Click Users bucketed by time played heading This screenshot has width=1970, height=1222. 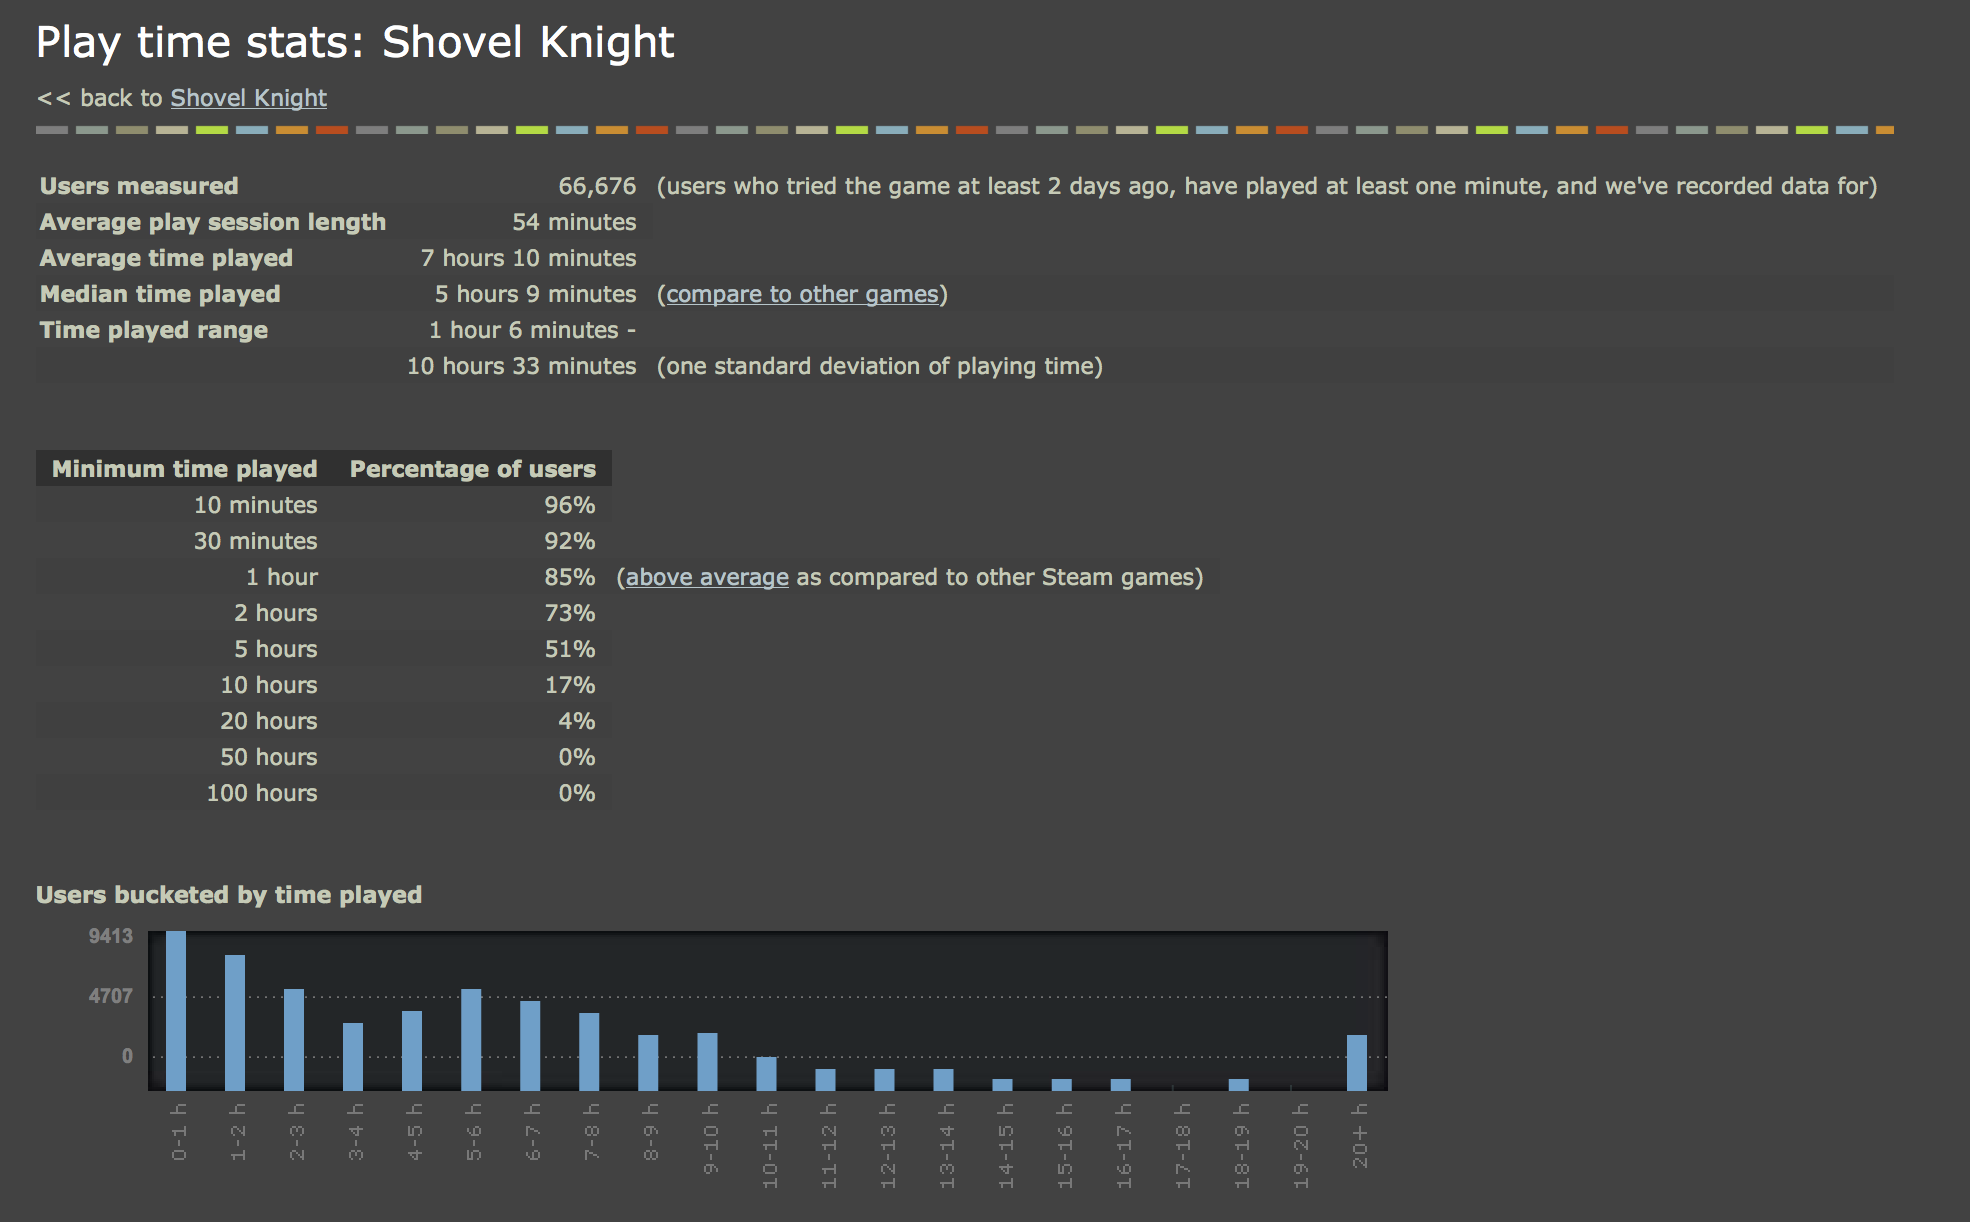(x=229, y=895)
